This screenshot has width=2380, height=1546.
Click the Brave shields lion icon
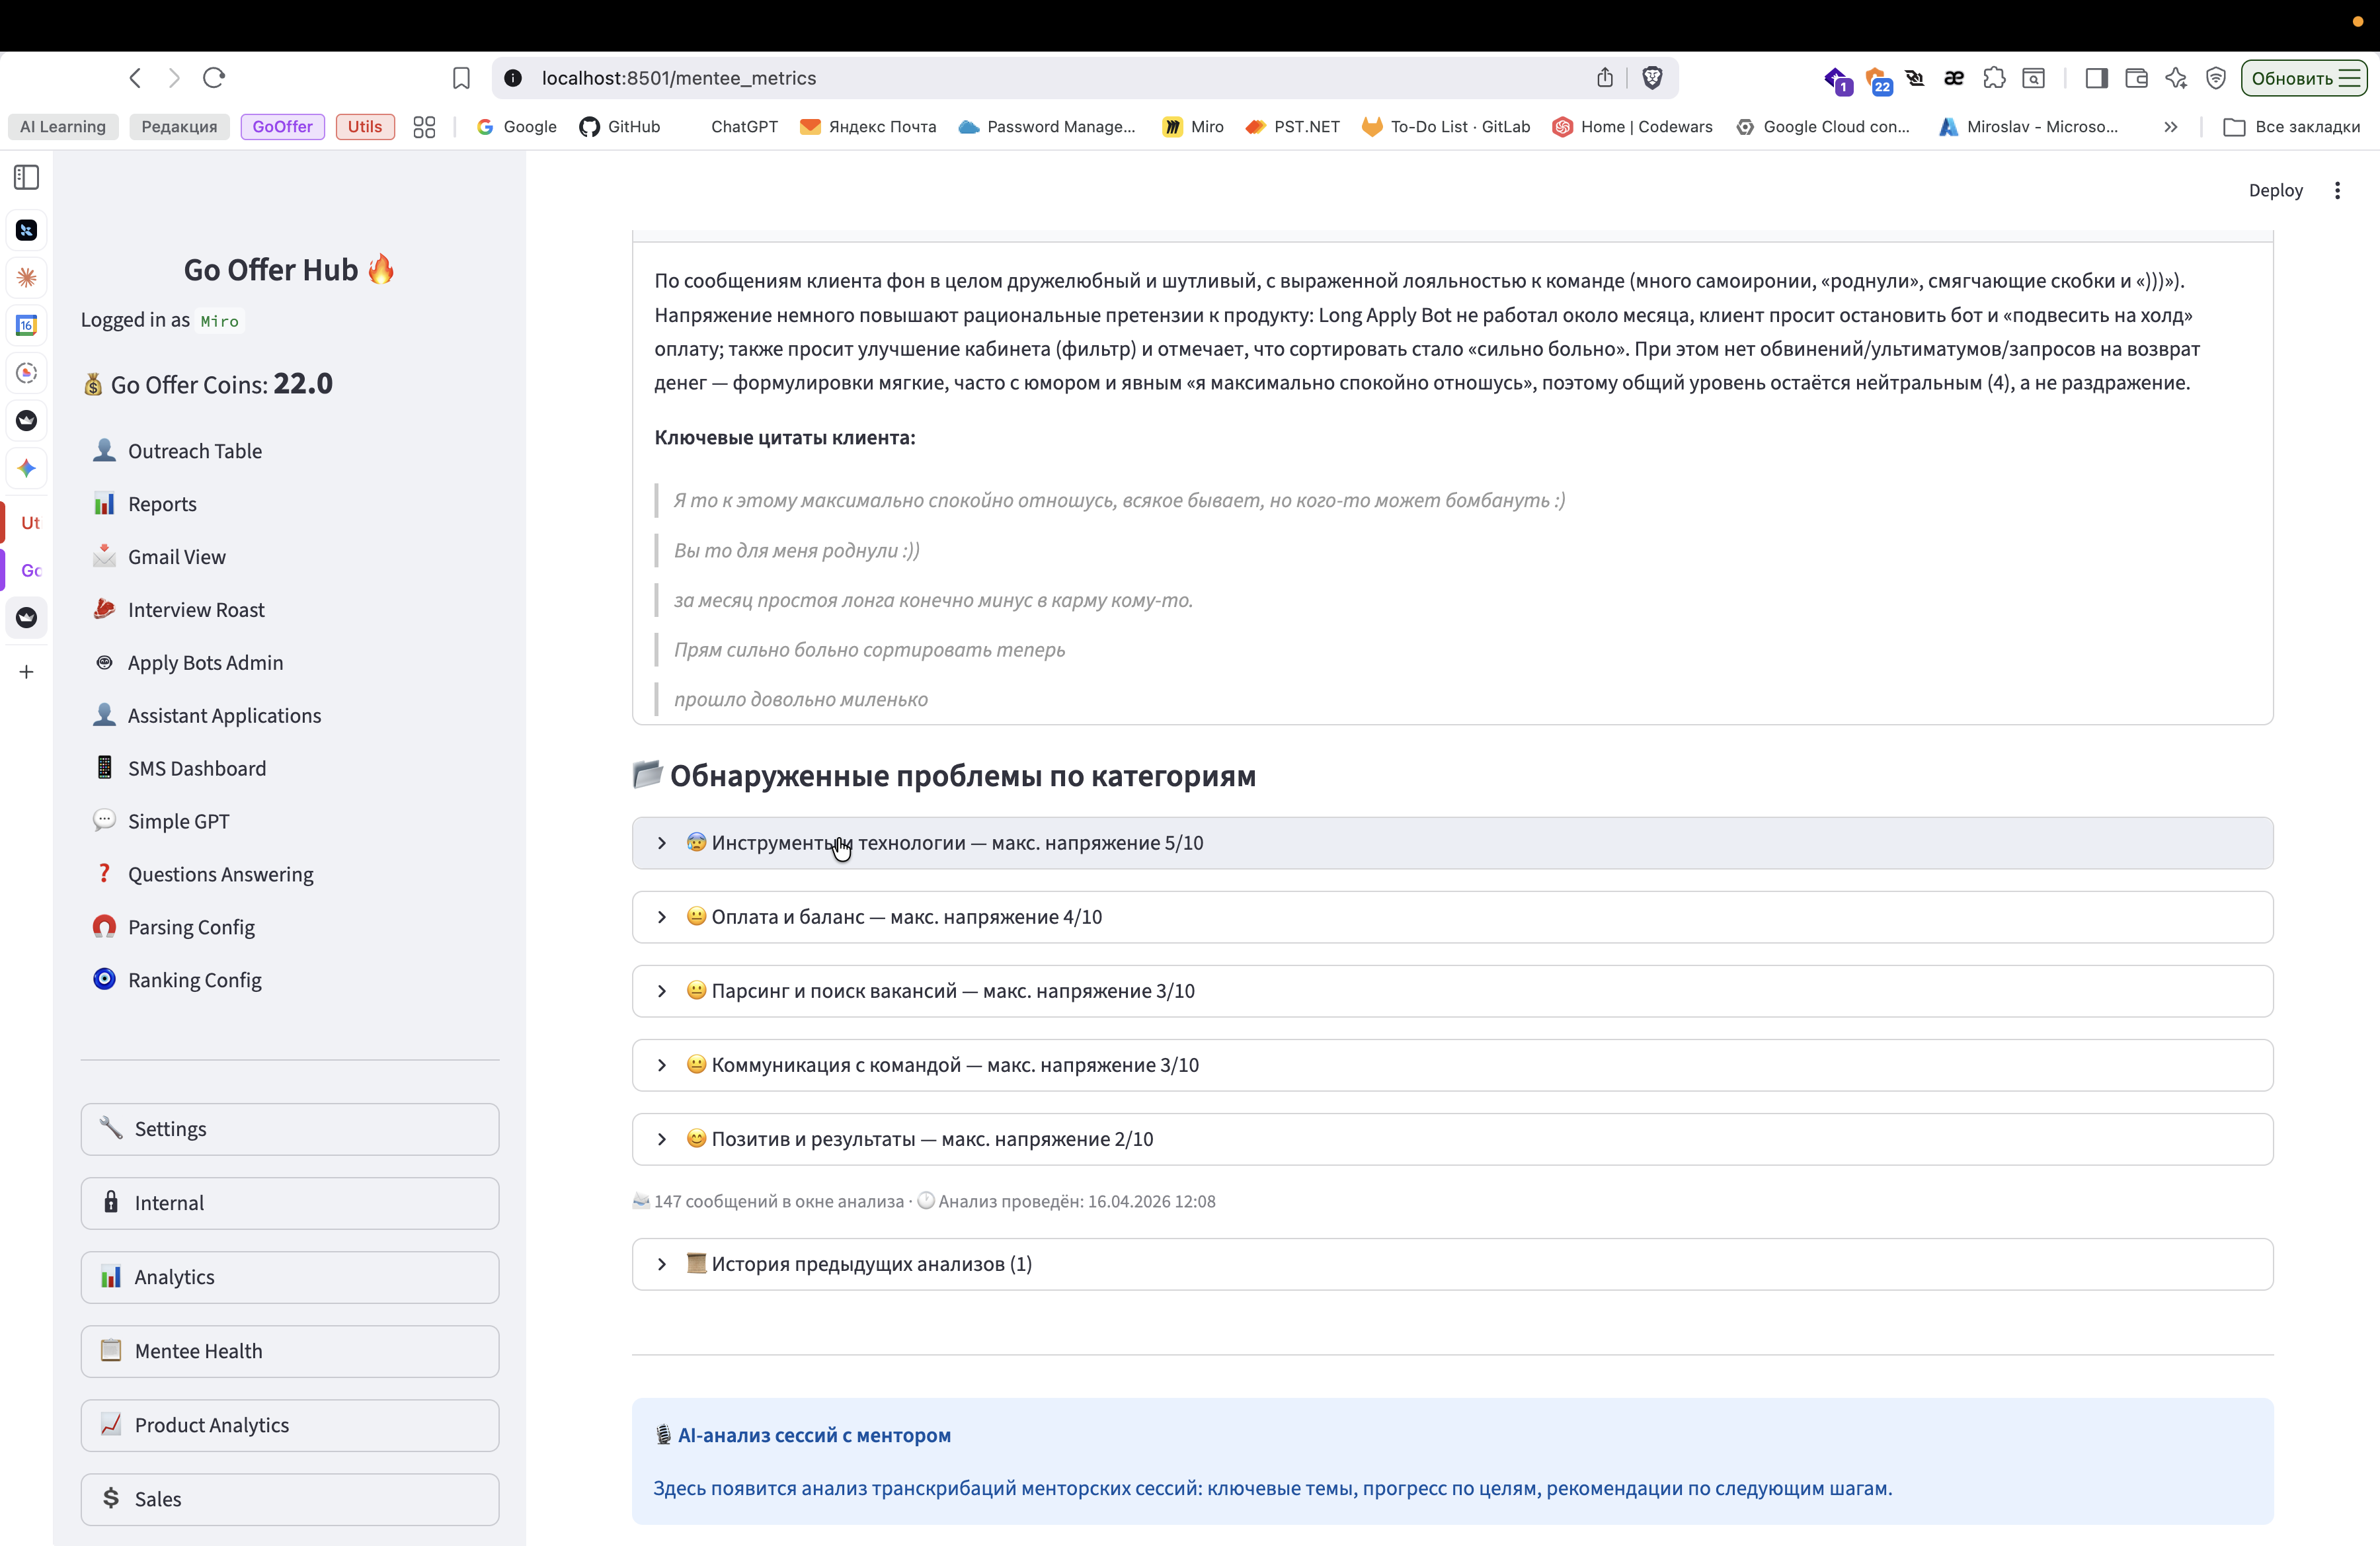click(1652, 78)
